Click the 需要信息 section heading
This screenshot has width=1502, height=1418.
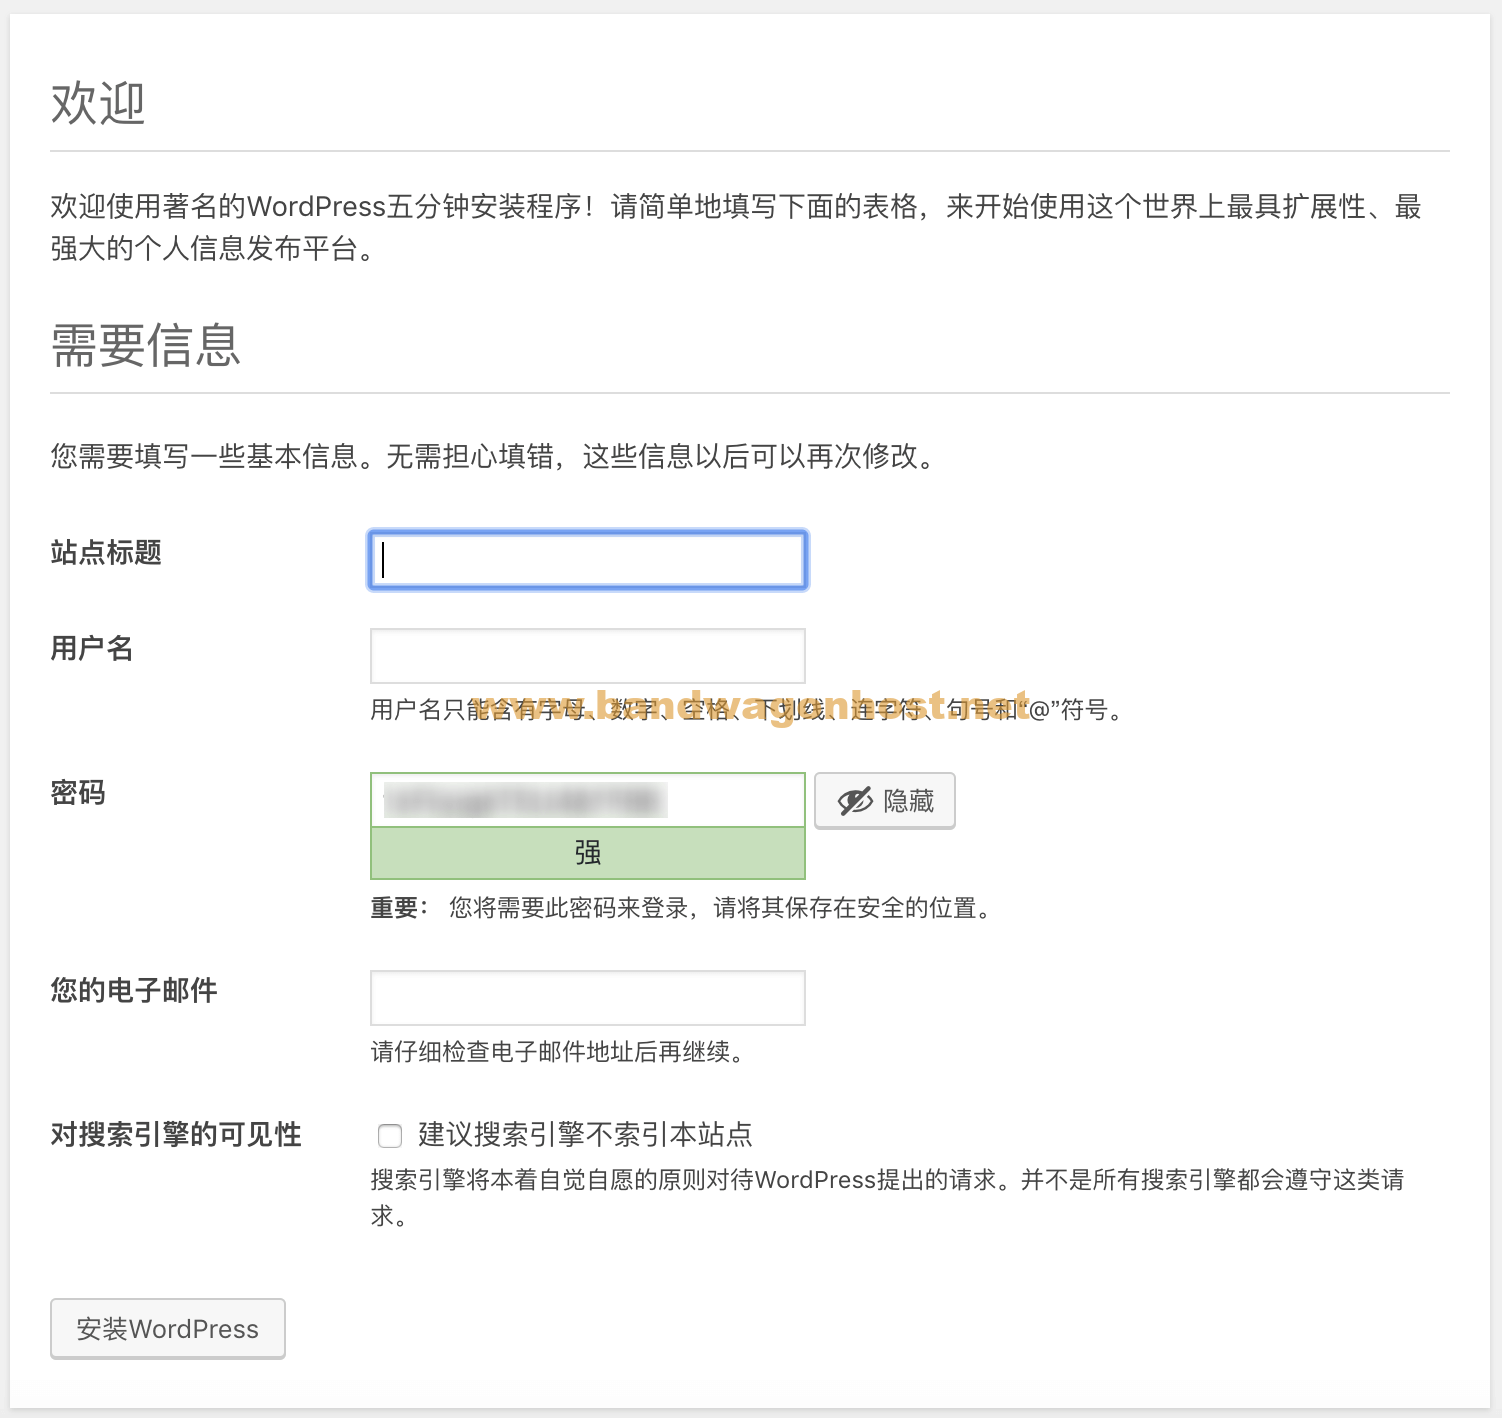tap(146, 346)
